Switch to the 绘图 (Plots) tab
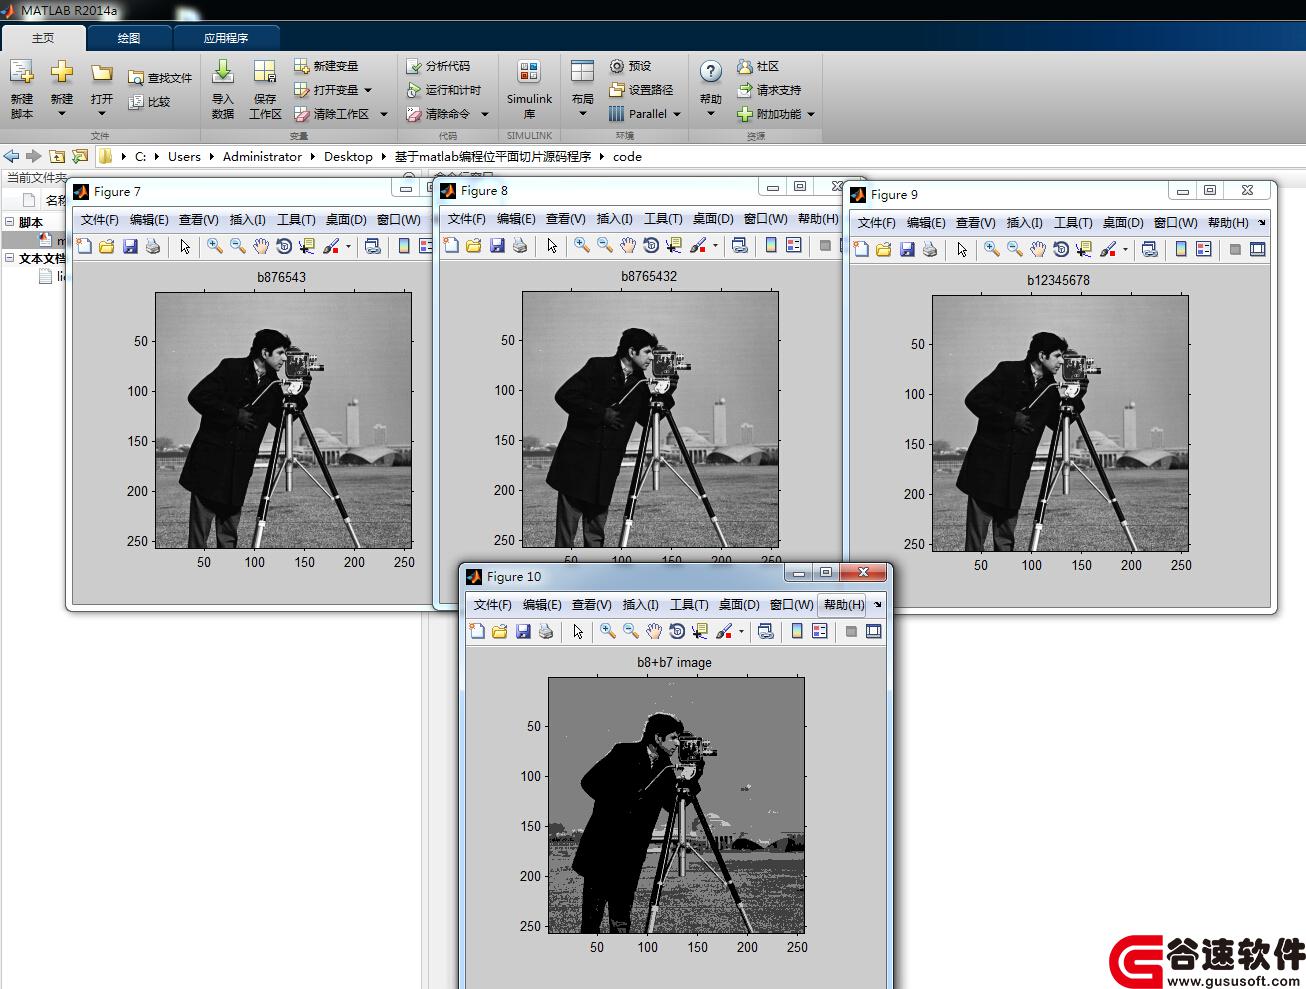The width and height of the screenshot is (1306, 989). (x=129, y=38)
